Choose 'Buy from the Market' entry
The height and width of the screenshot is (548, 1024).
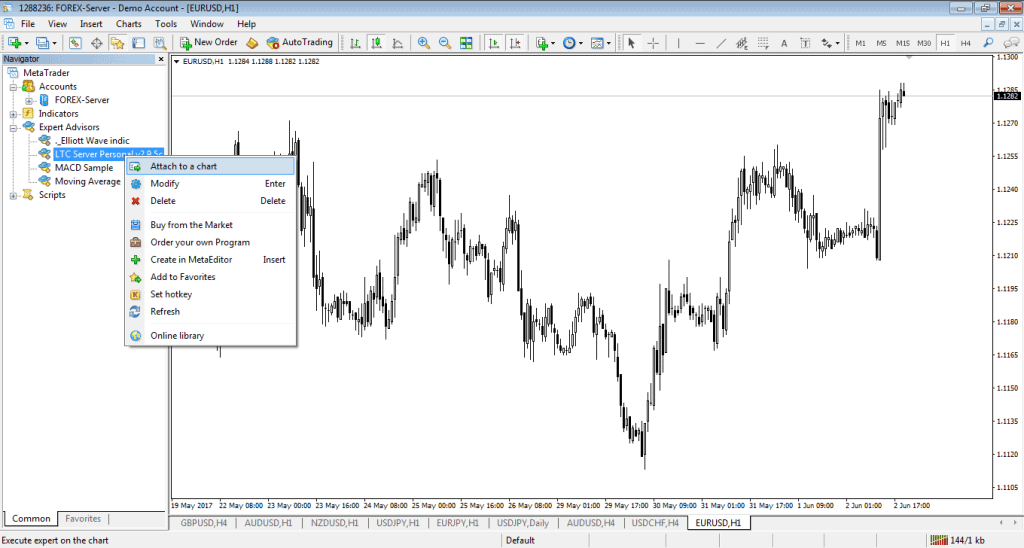coord(210,225)
